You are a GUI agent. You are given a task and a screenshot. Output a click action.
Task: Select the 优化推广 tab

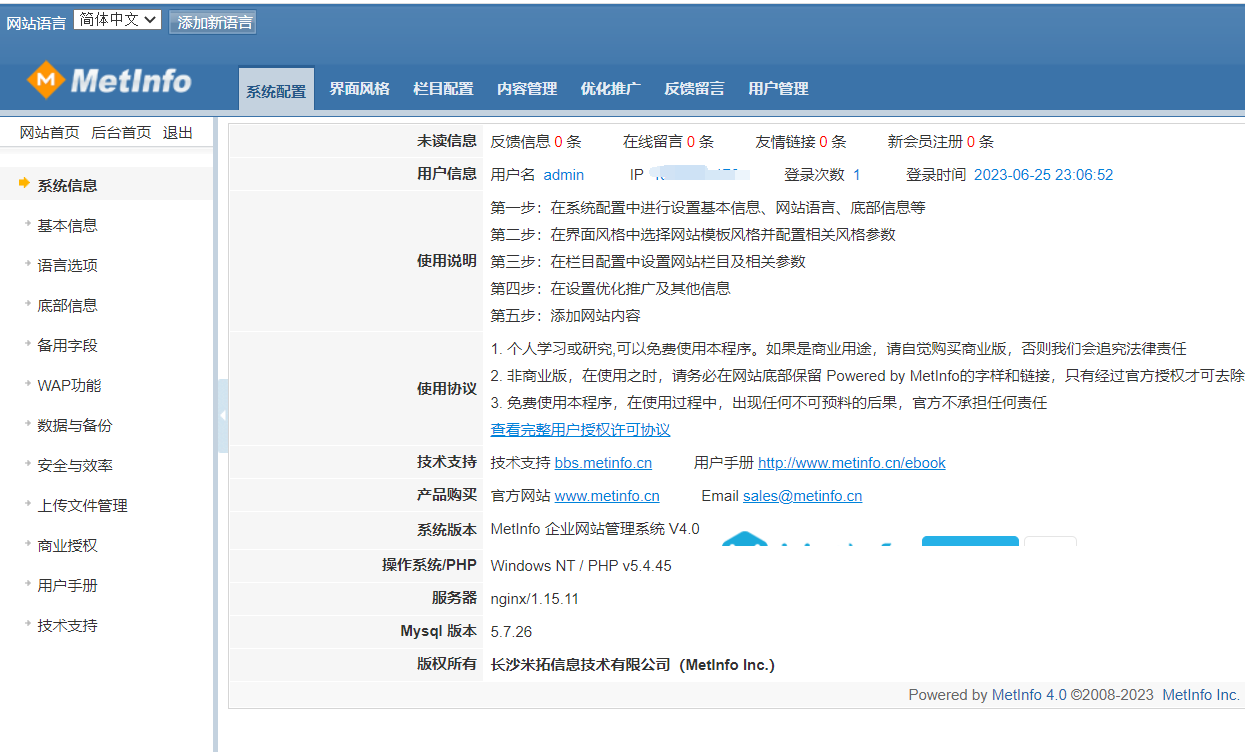coord(610,89)
